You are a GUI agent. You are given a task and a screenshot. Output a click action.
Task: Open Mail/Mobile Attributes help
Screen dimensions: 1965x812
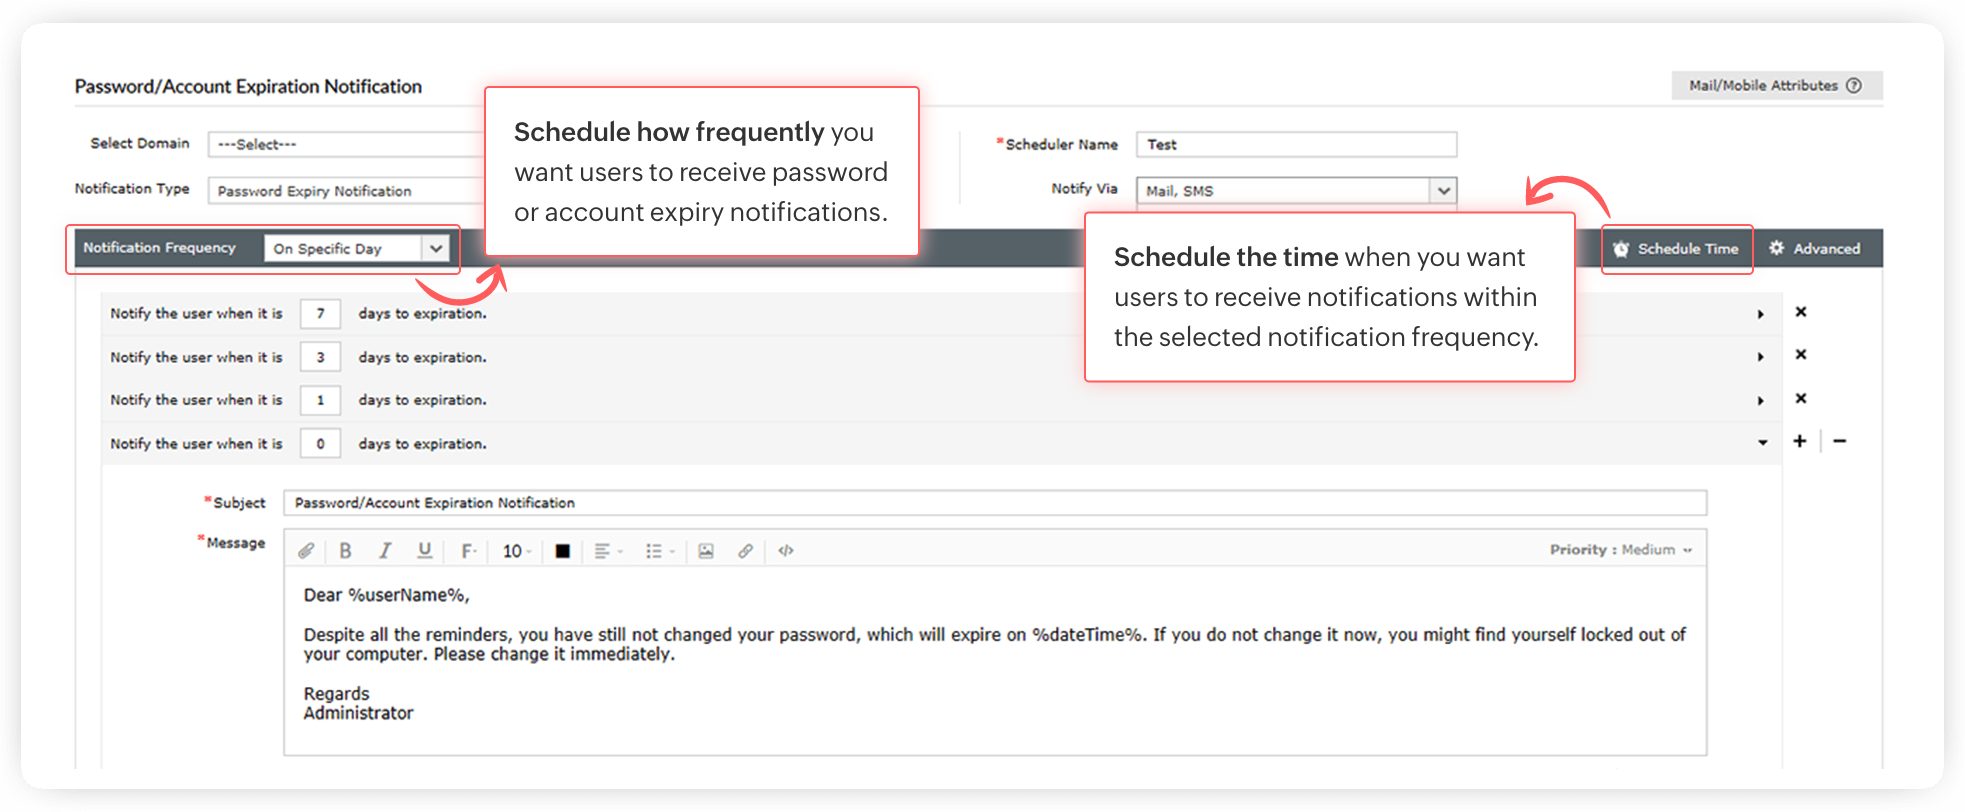point(1776,86)
